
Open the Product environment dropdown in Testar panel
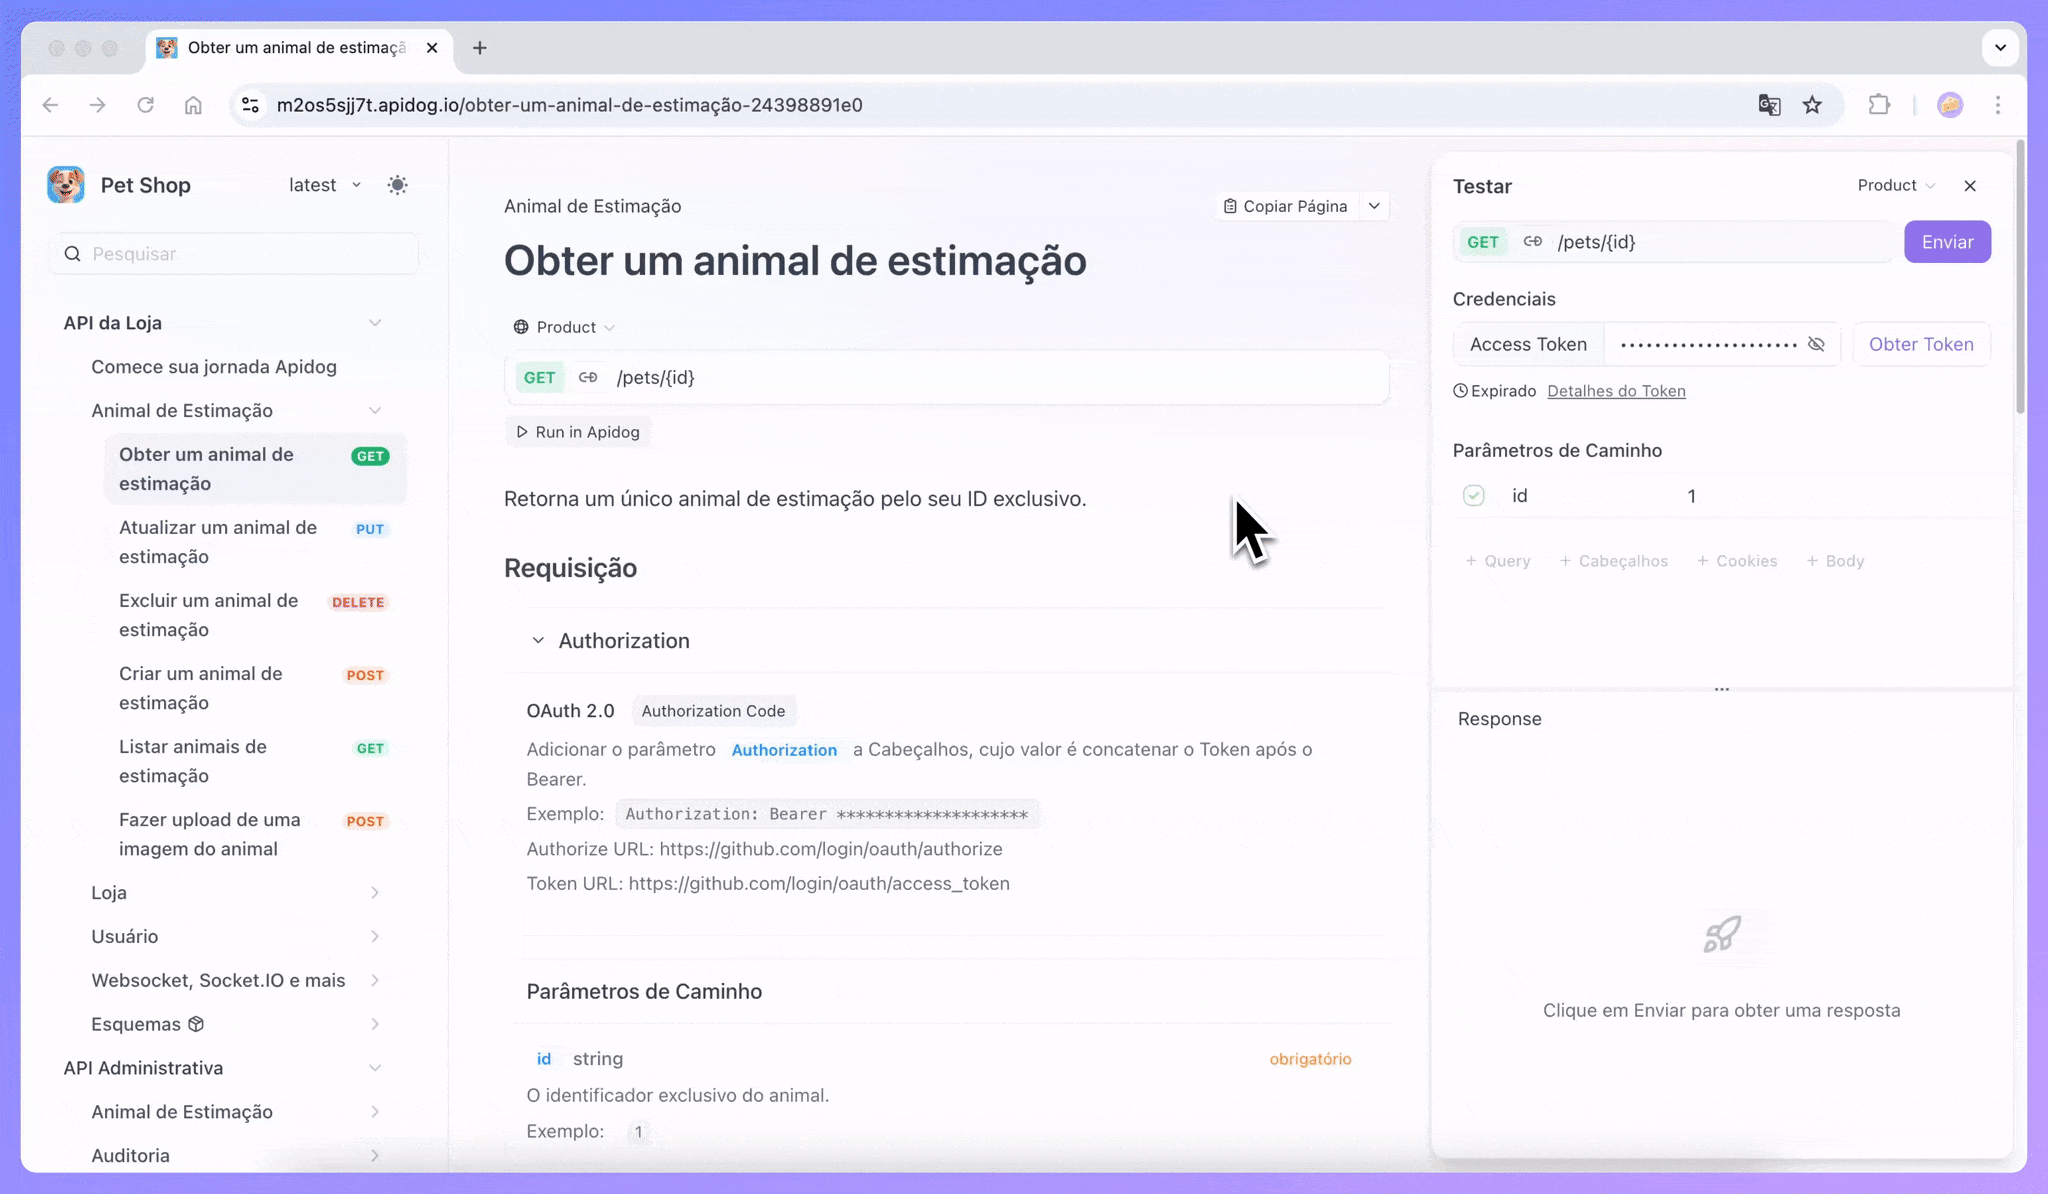click(1896, 185)
